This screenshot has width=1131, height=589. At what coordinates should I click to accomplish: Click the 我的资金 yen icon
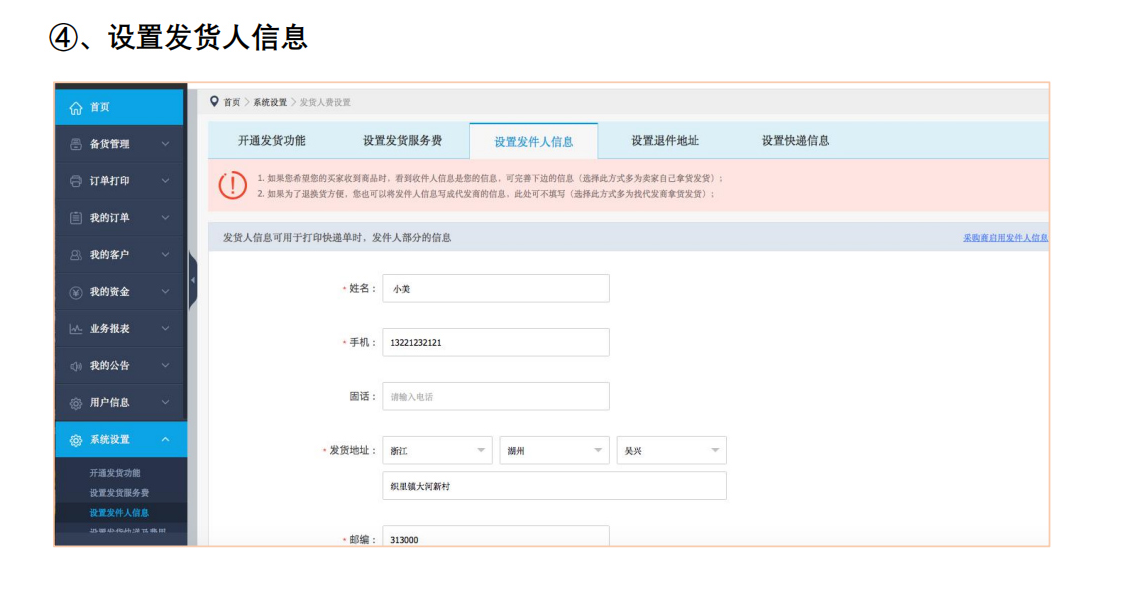tap(76, 292)
